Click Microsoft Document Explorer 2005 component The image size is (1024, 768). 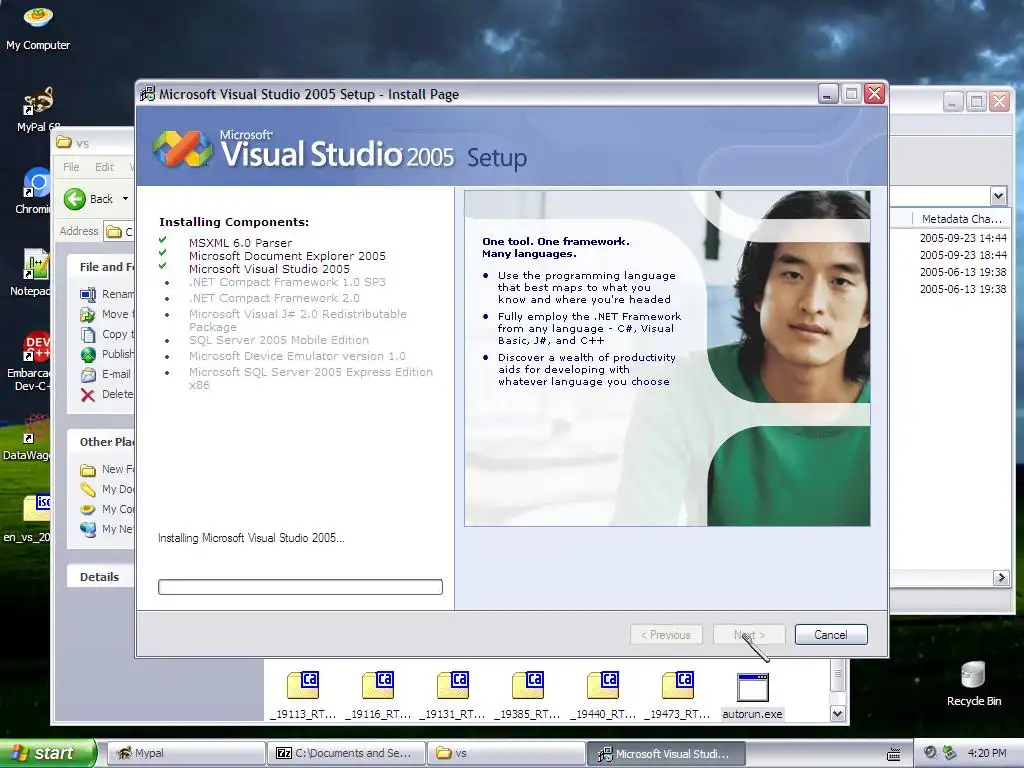tap(287, 256)
